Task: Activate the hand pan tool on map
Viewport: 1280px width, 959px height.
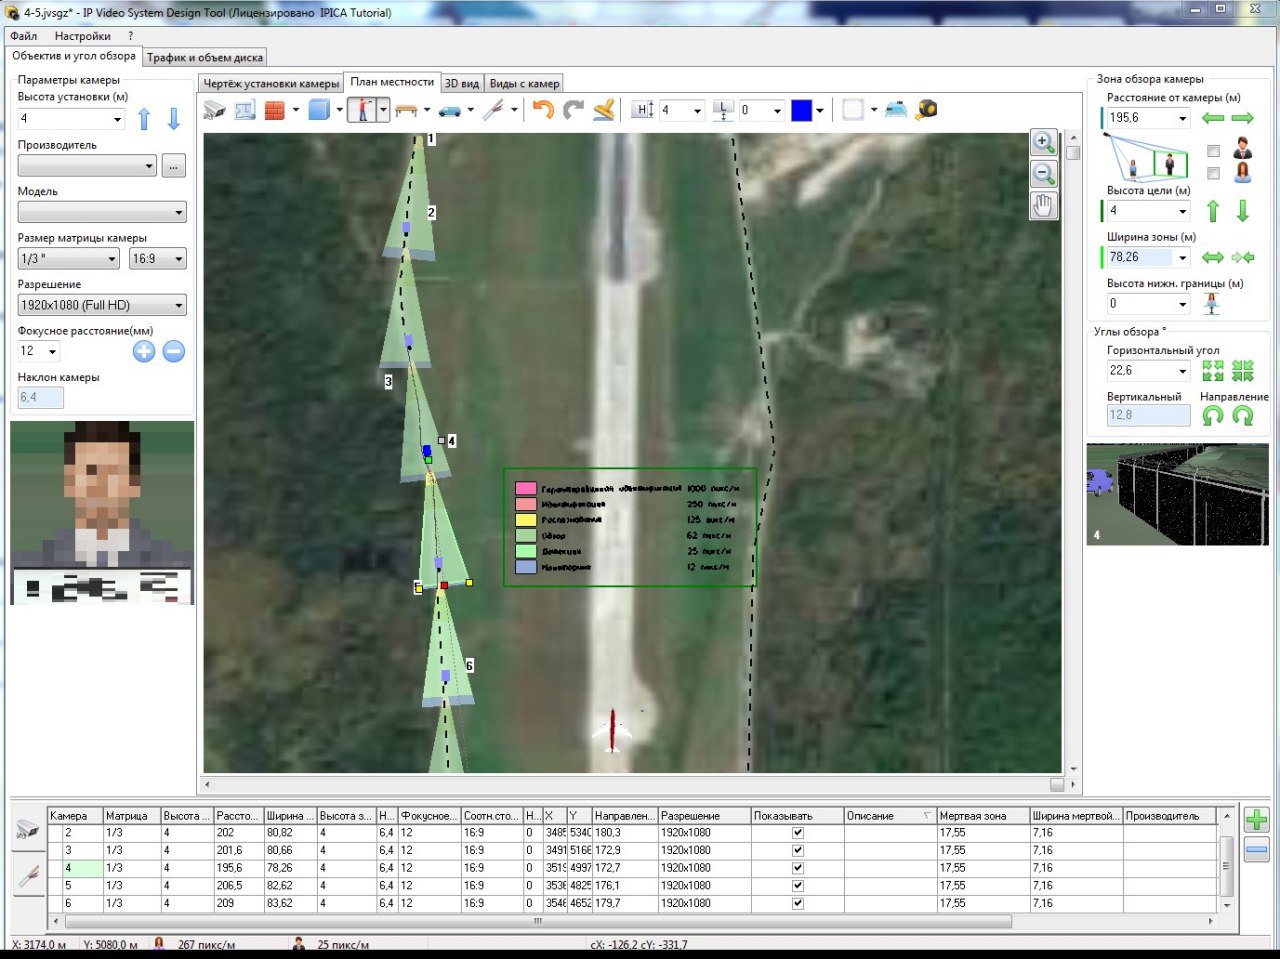Action: 1044,206
